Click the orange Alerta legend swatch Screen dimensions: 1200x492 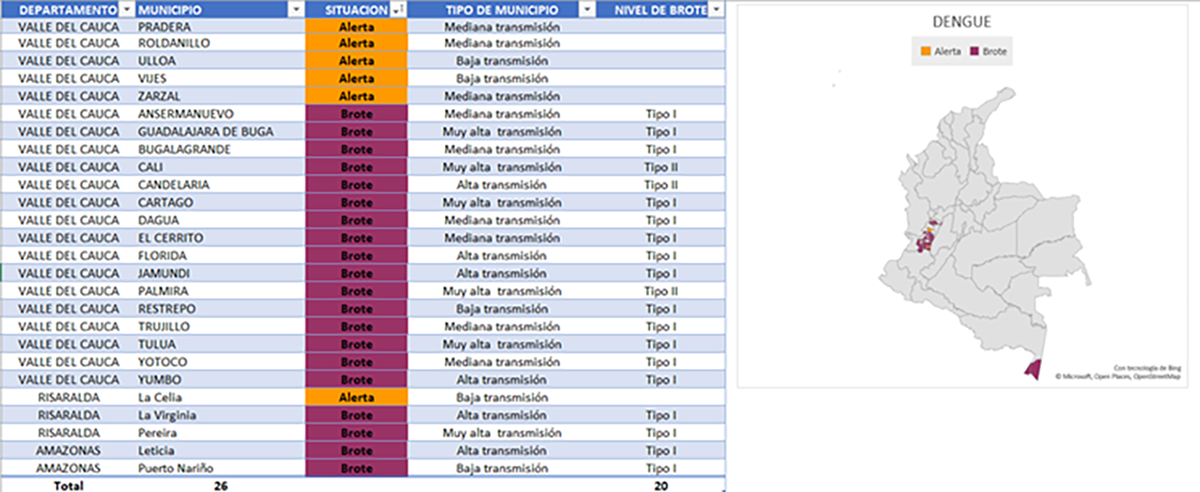point(925,50)
